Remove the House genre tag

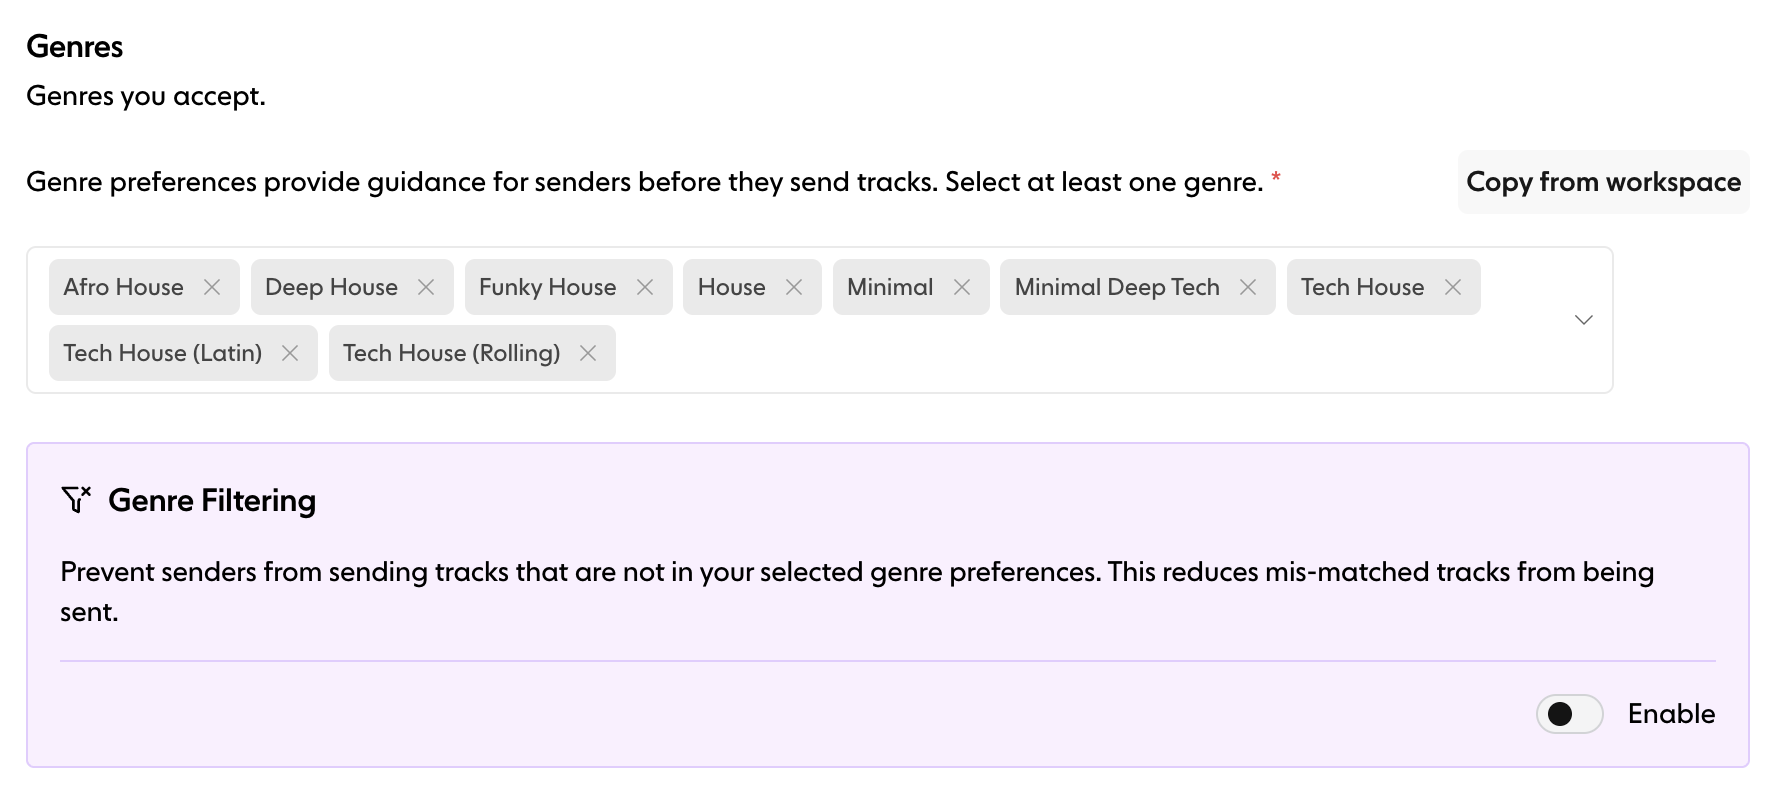click(794, 287)
